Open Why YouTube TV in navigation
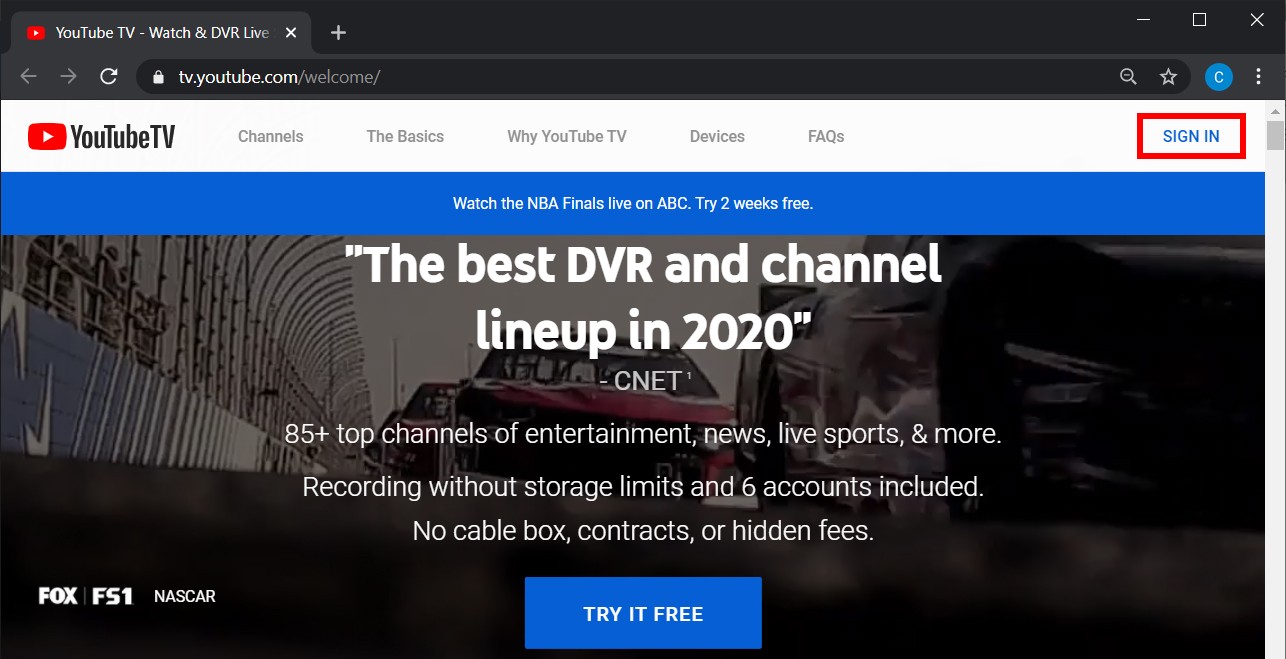1286x659 pixels. (567, 137)
